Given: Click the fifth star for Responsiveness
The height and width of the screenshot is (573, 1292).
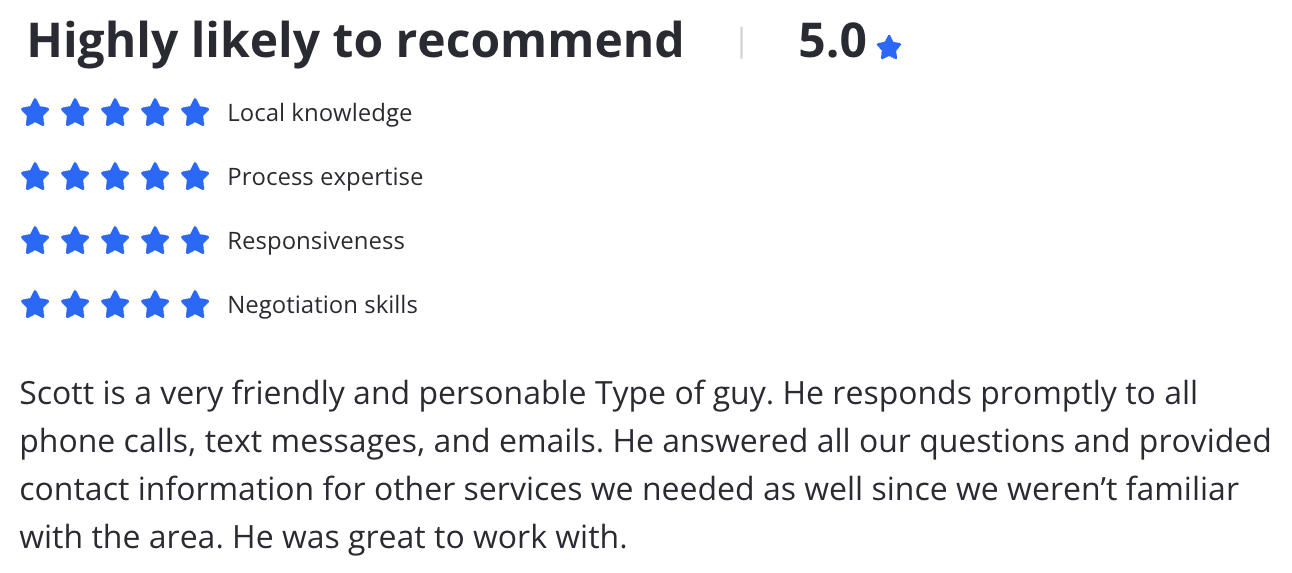Looking at the screenshot, I should pyautogui.click(x=195, y=241).
